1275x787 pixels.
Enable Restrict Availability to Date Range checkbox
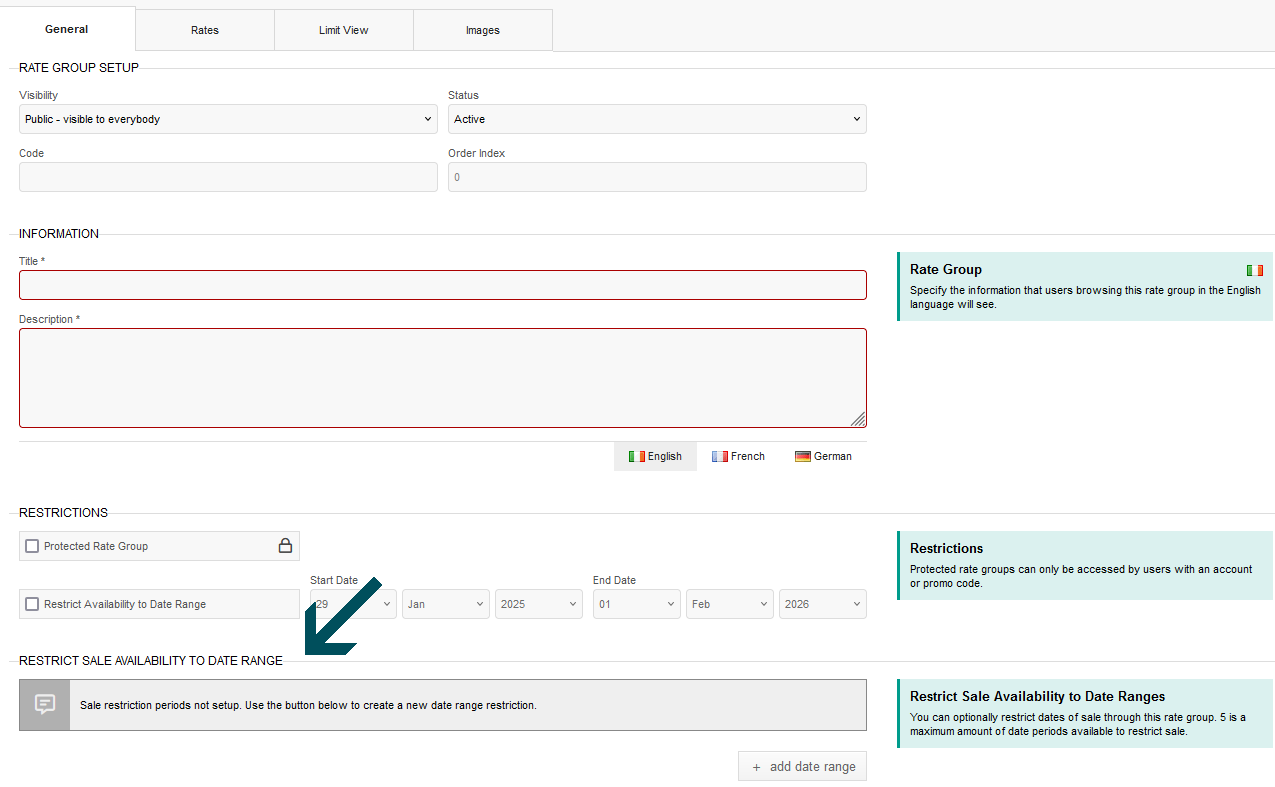[32, 604]
